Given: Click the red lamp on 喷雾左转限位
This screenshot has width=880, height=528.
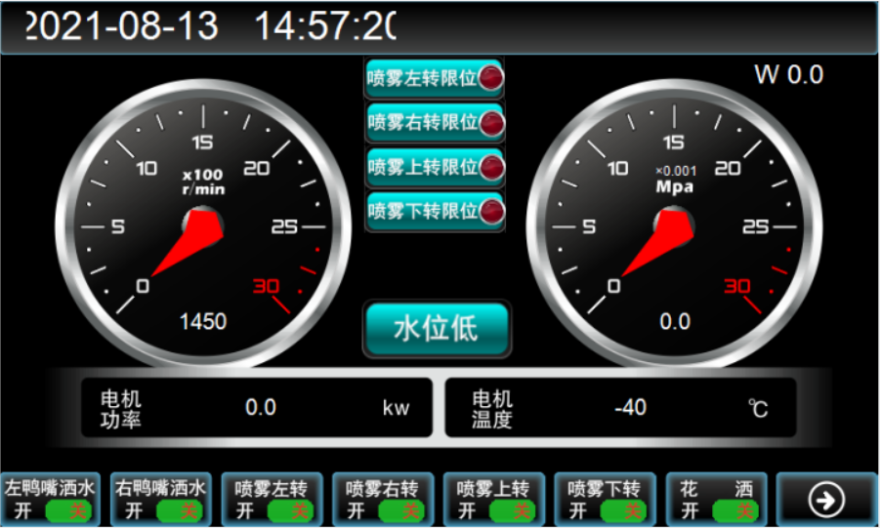Looking at the screenshot, I should click(491, 78).
